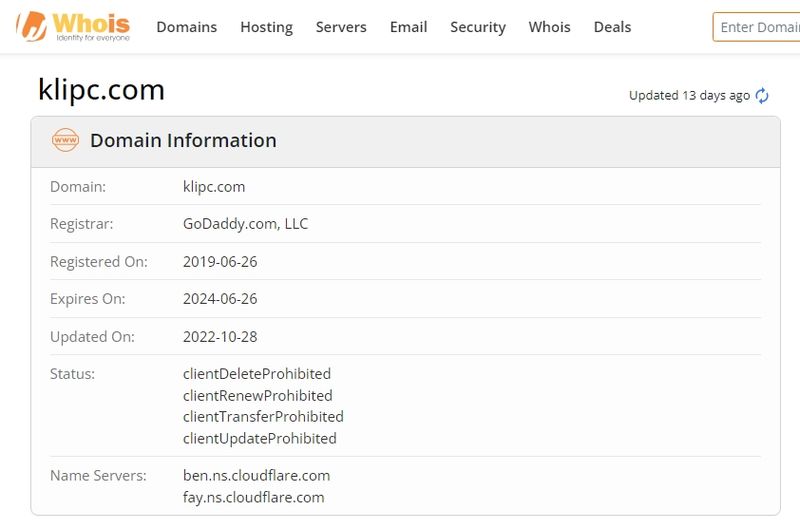Screen dimensions: 800x525
Task: Click the clientRenewProhibited status
Action: (258, 395)
